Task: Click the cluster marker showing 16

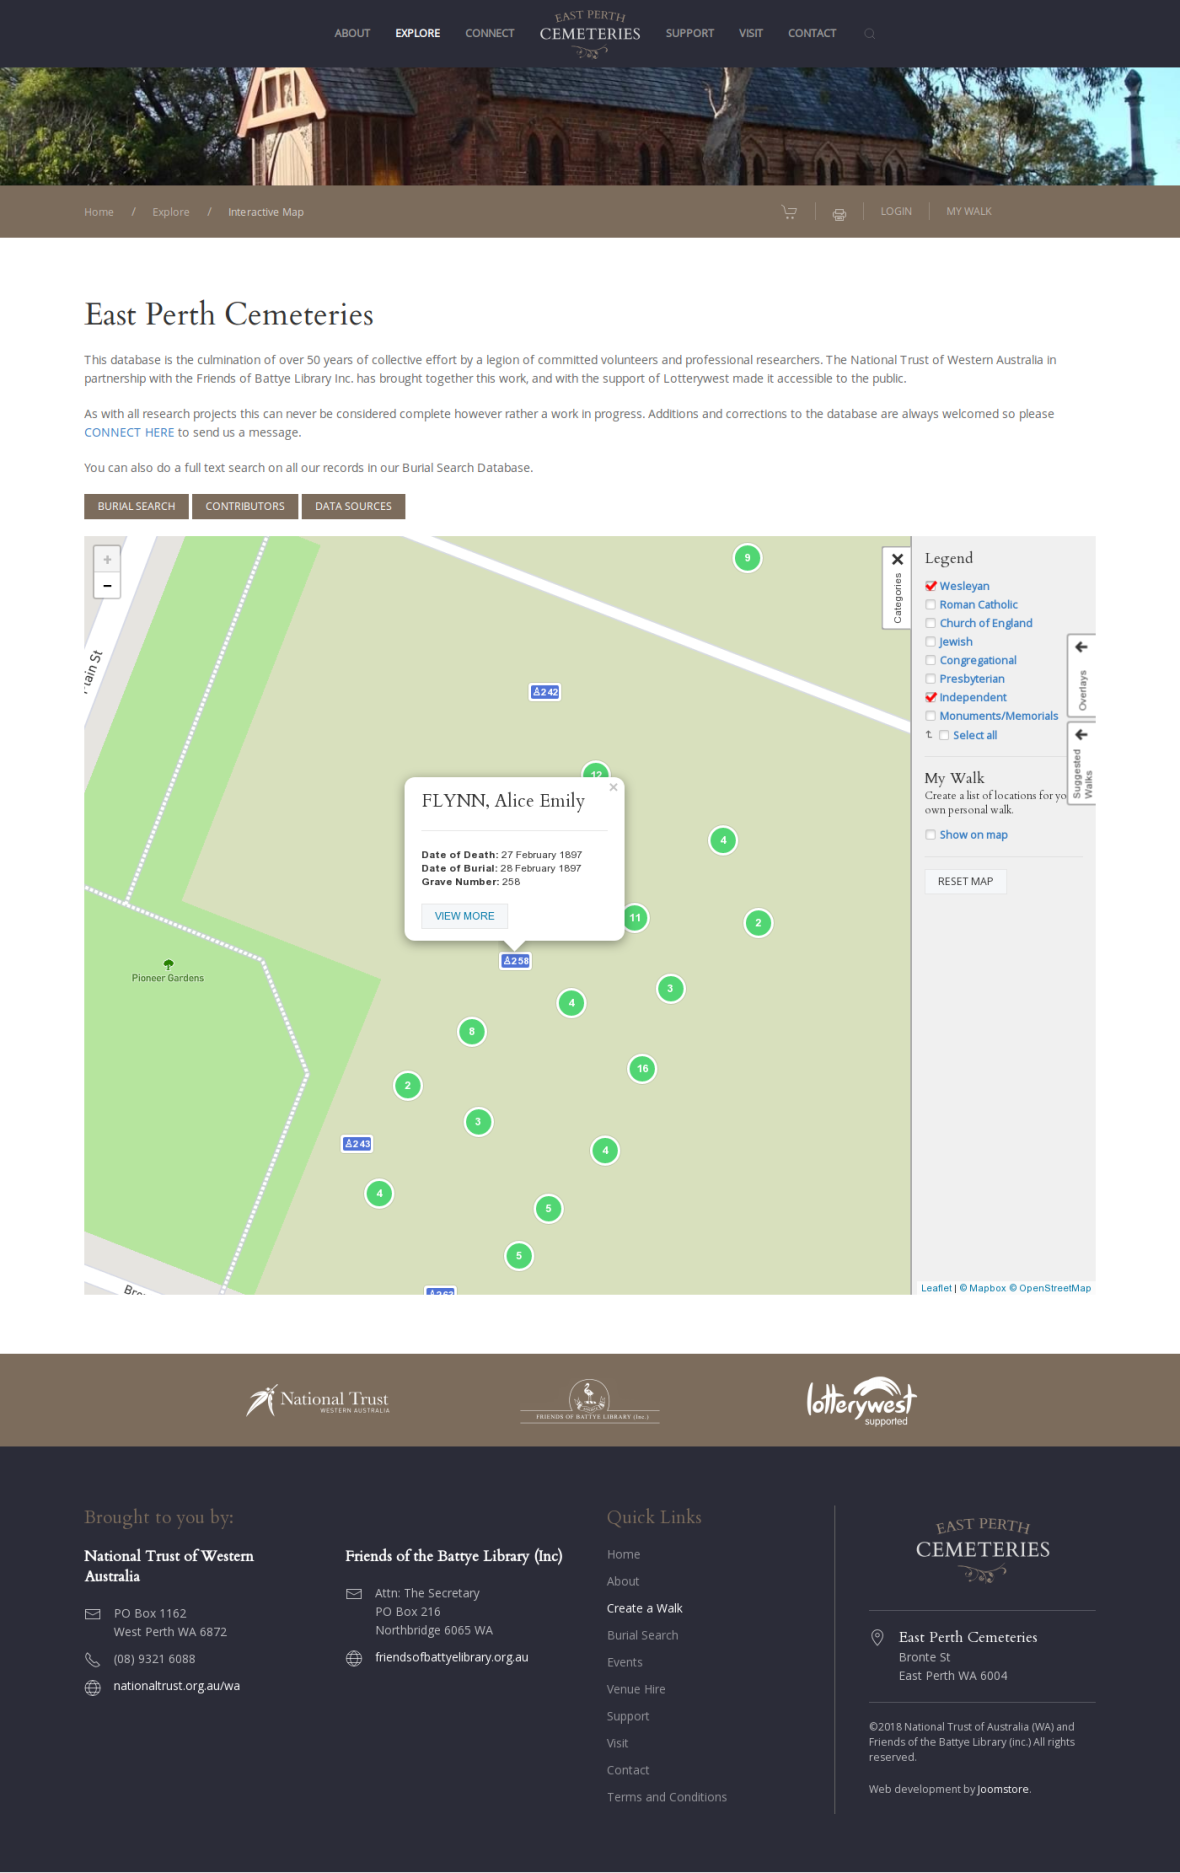Action: (642, 1069)
